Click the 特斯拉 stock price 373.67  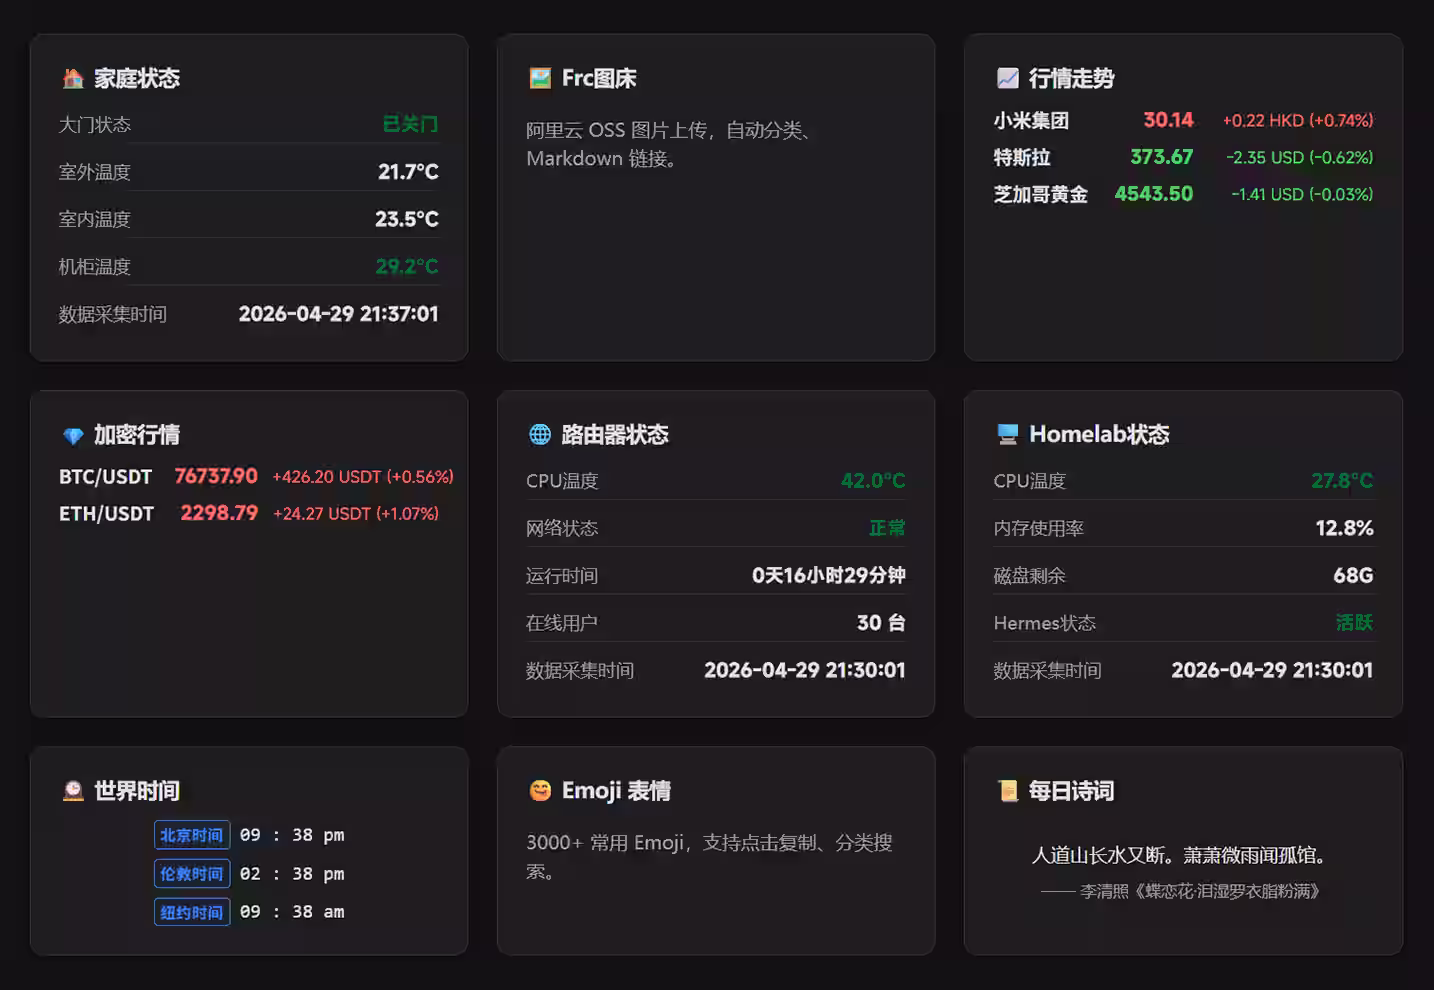click(x=1161, y=157)
